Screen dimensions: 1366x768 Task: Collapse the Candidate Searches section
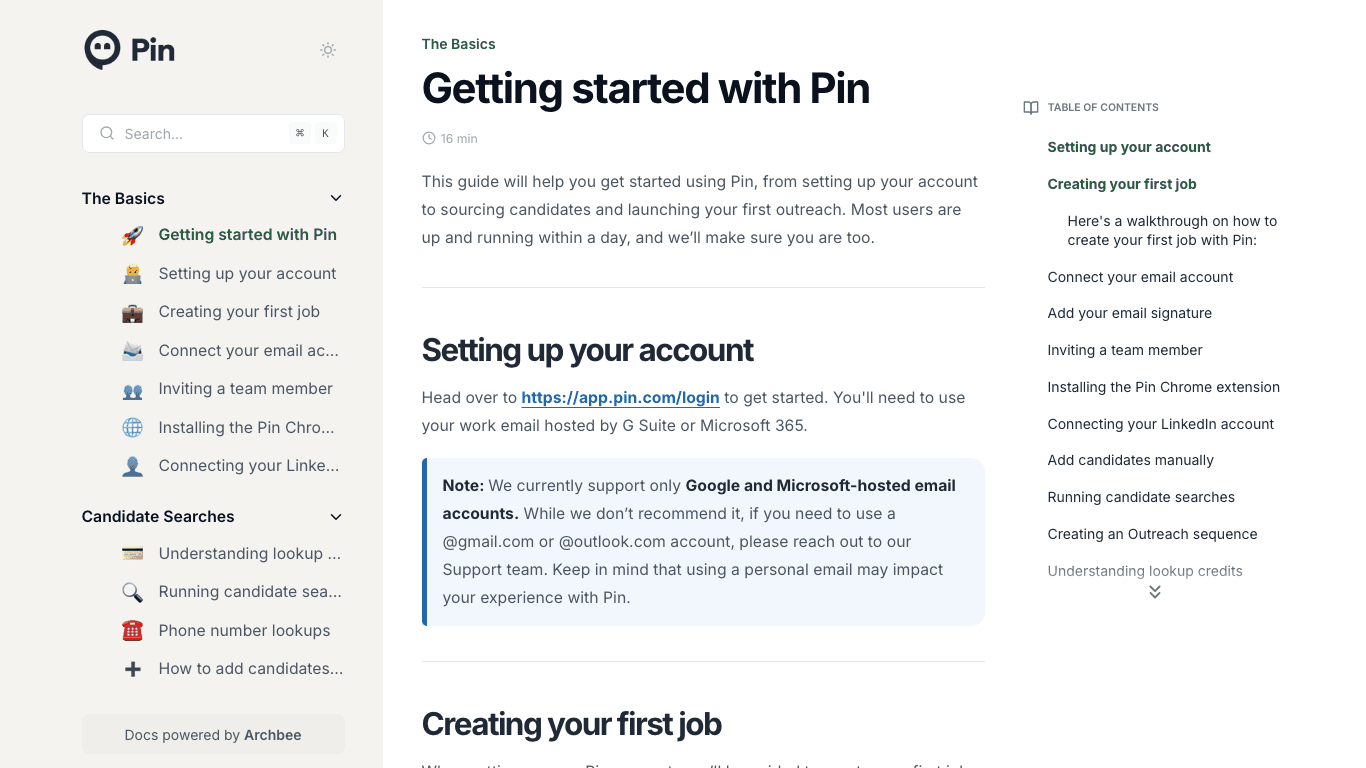coord(336,516)
